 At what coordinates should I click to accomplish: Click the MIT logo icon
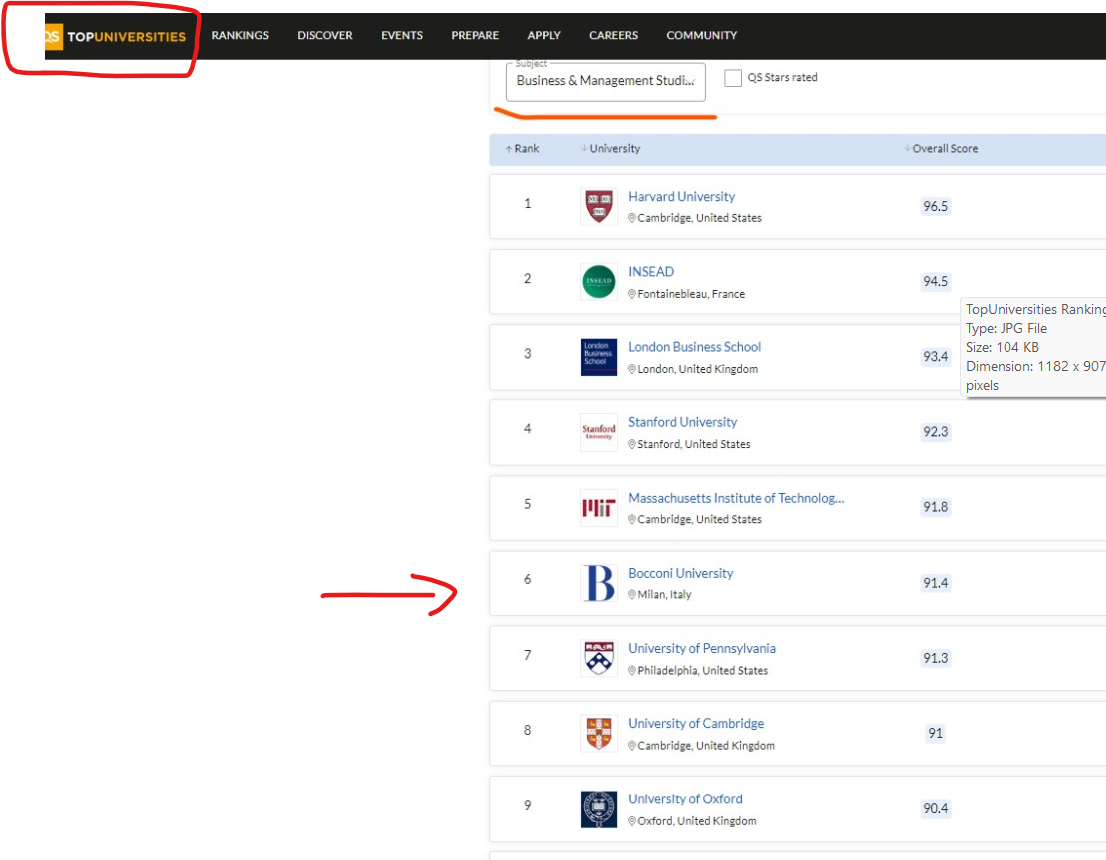click(x=598, y=508)
